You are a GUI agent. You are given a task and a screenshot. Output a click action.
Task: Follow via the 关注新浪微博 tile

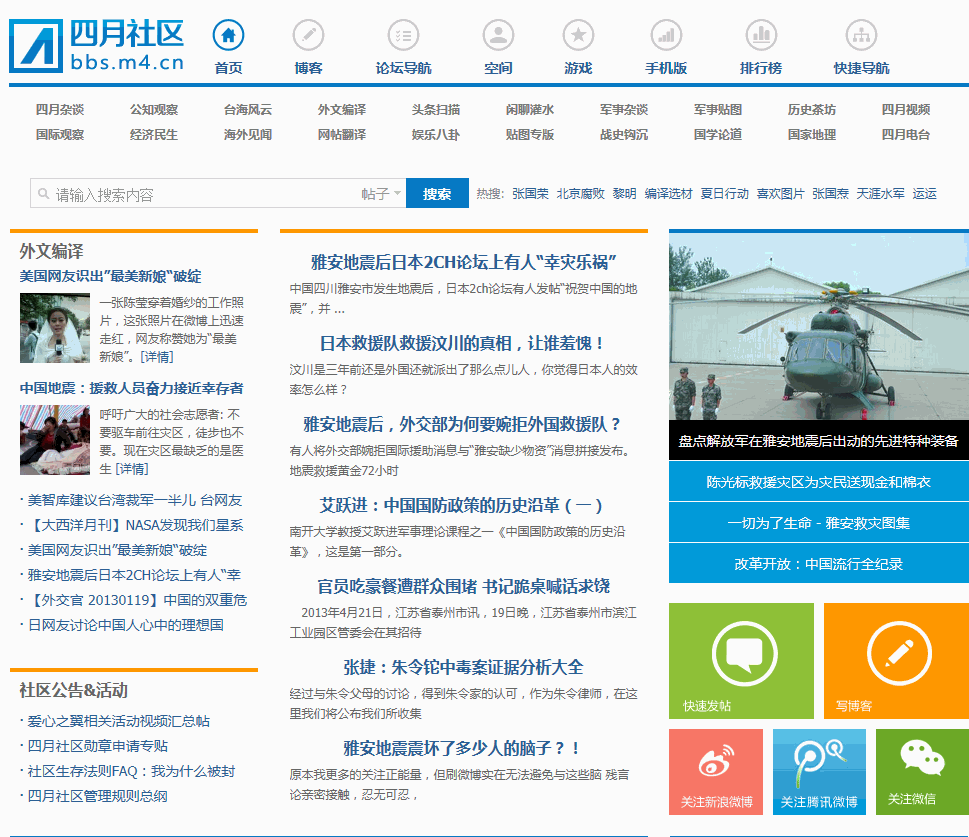pyautogui.click(x=716, y=772)
